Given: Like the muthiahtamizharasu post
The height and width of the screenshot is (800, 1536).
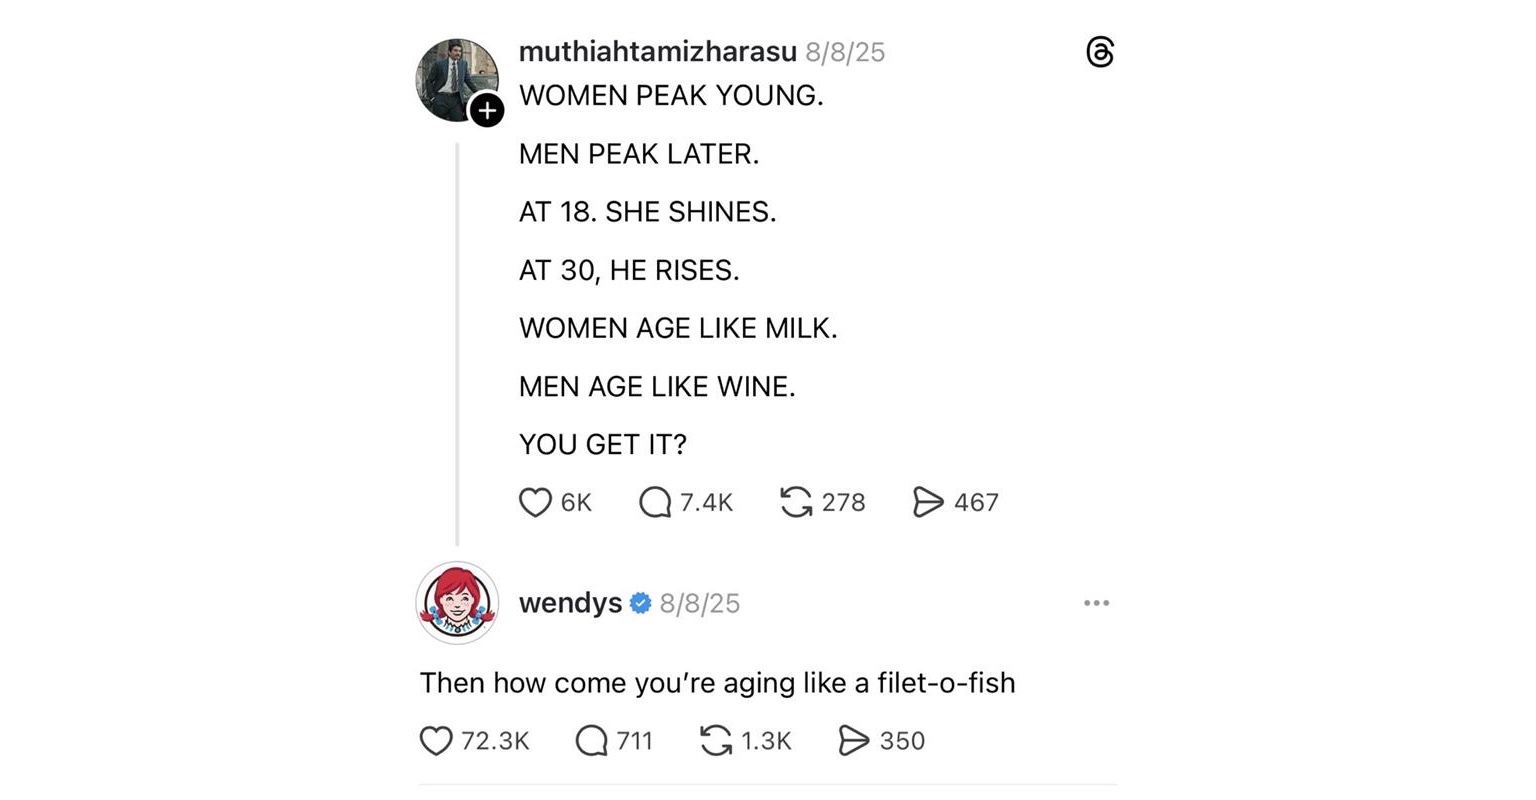Looking at the screenshot, I should coord(536,502).
